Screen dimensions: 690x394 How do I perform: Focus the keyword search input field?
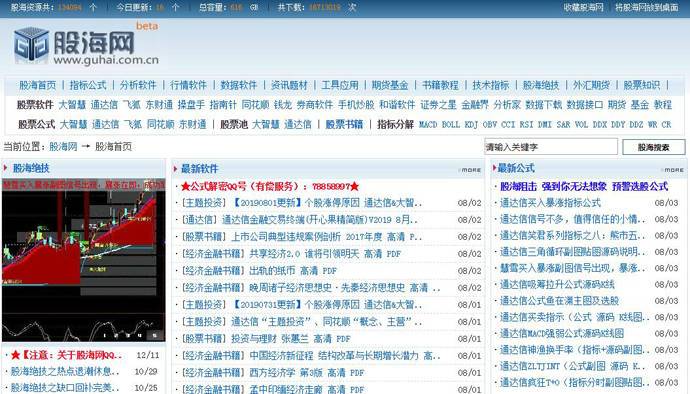pos(551,147)
